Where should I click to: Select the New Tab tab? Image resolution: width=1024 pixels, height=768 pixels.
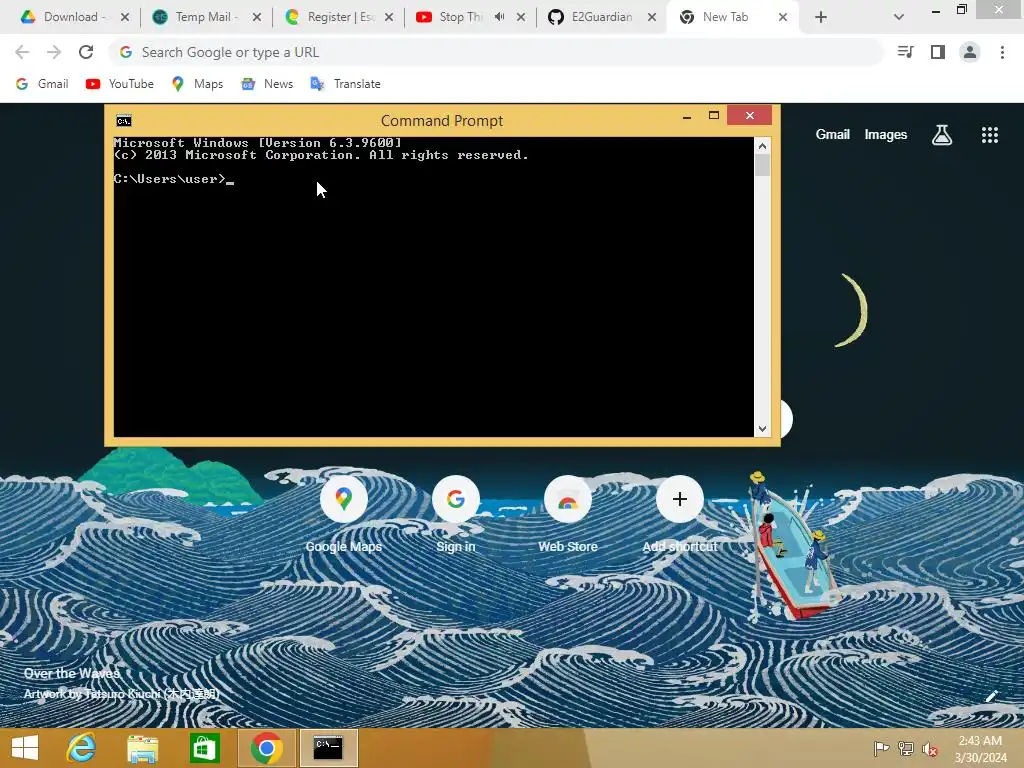coord(725,17)
